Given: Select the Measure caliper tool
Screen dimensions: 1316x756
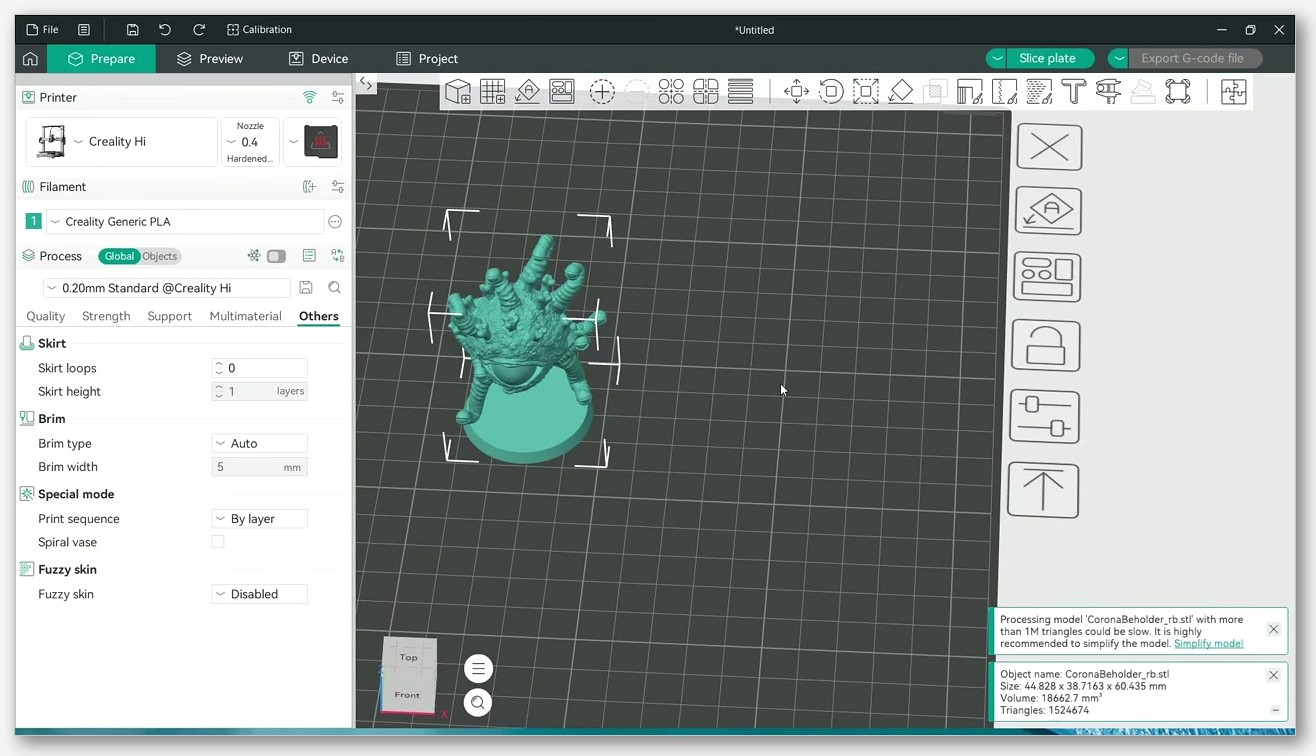Looking at the screenshot, I should (x=1108, y=92).
